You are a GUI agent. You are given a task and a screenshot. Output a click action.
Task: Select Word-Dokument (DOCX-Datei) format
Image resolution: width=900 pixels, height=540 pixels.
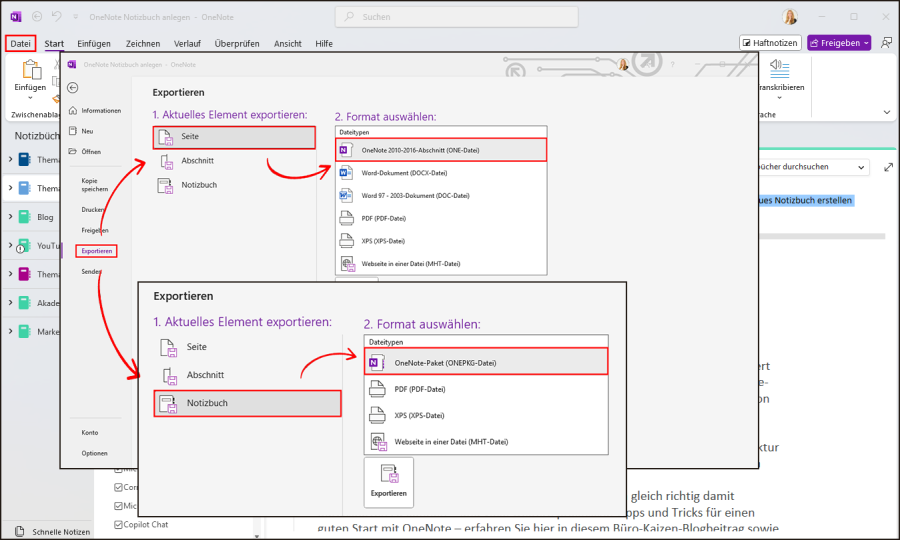[x=441, y=173]
